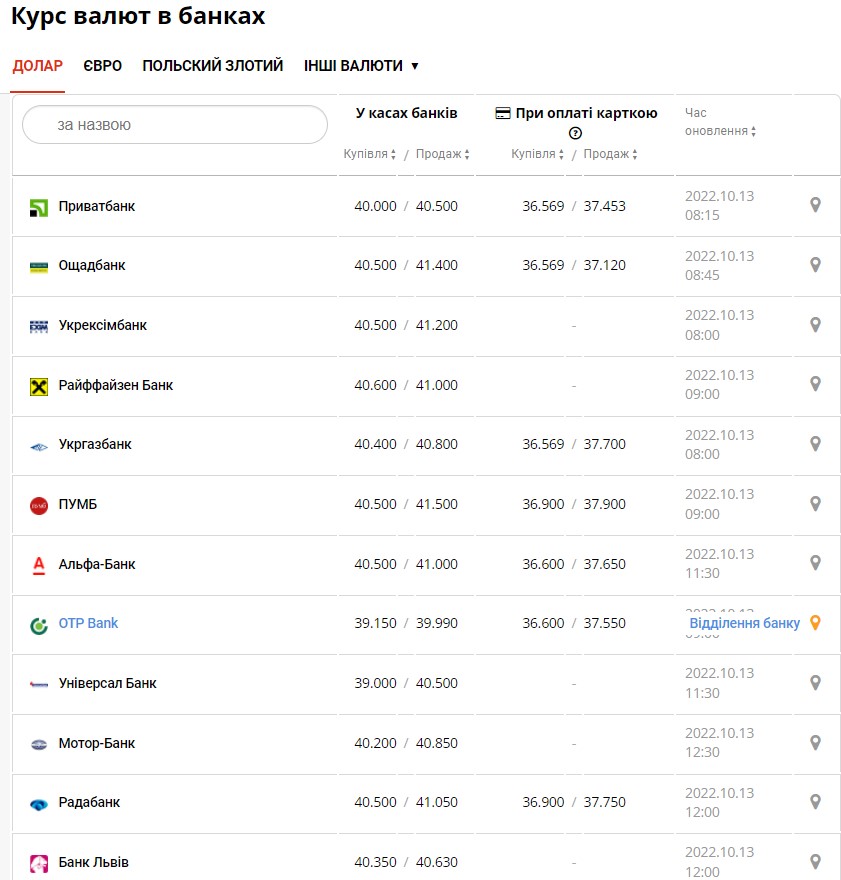Click the location pin for Укргазбанк
The image size is (841, 880).
pos(815,444)
